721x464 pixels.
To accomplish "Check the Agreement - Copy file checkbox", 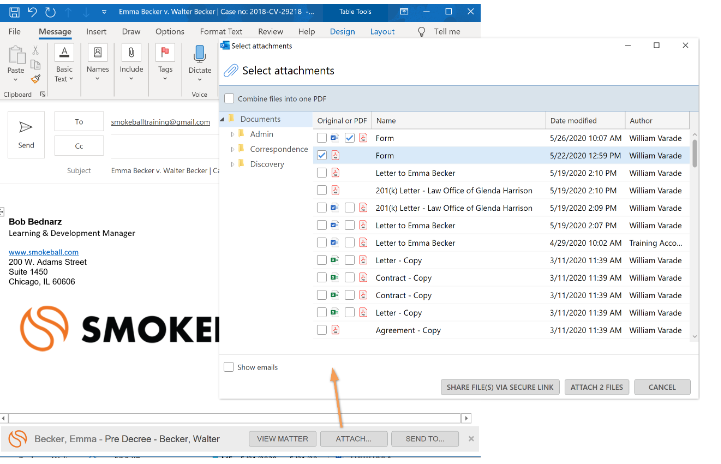I will click(321, 330).
